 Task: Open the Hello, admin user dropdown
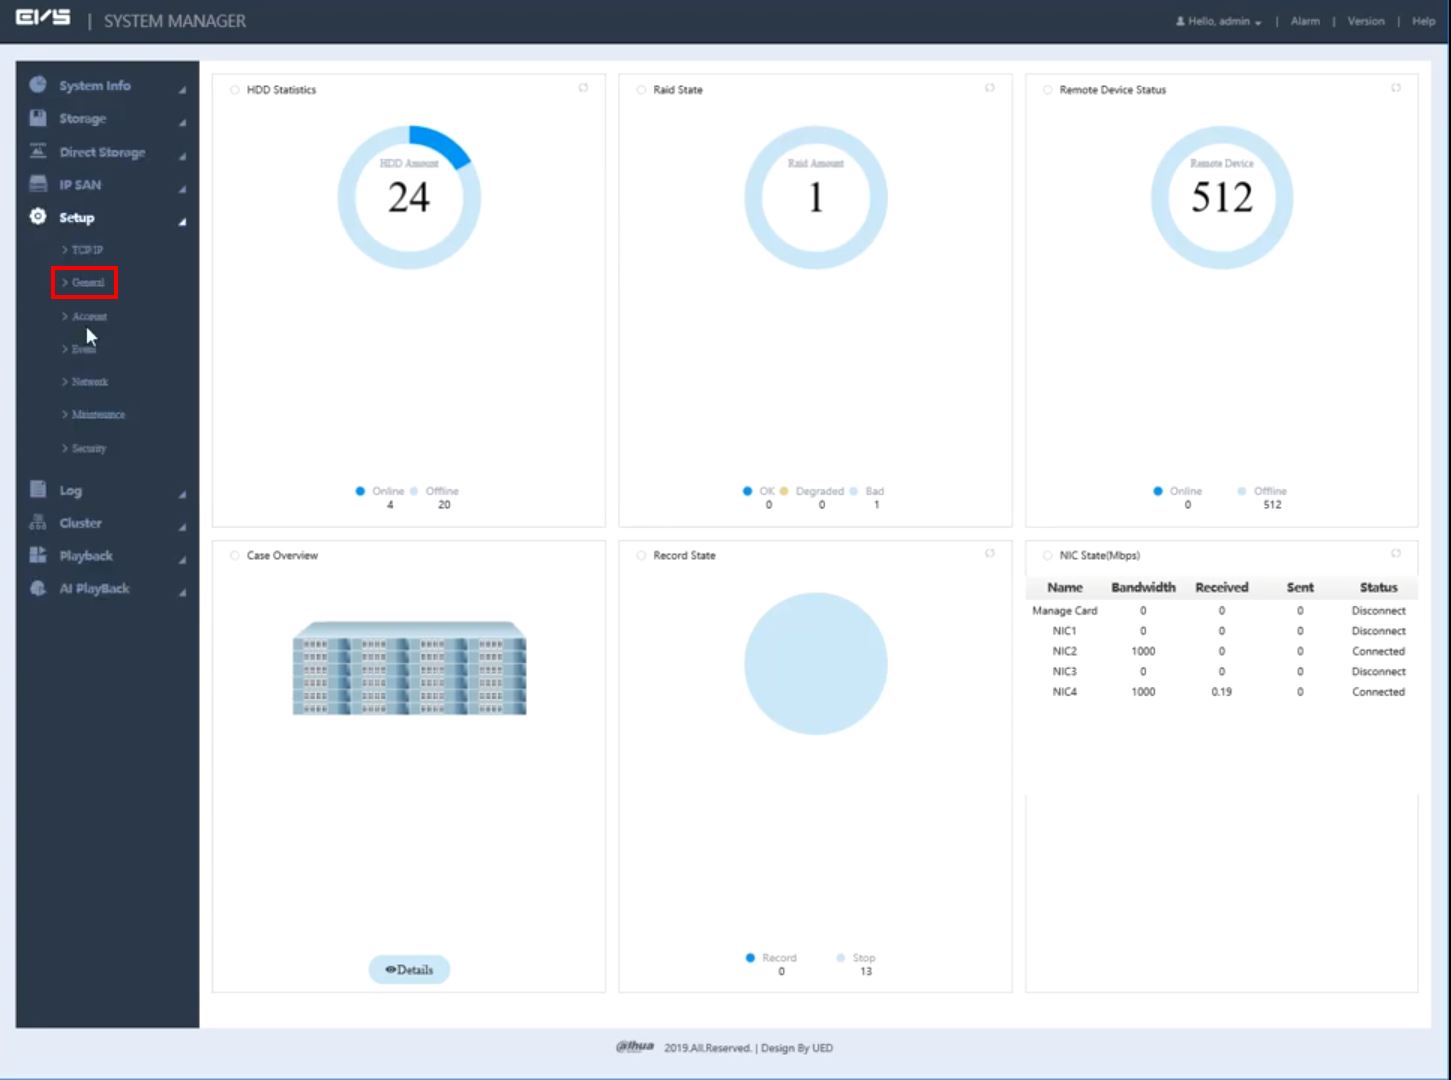point(1219,21)
